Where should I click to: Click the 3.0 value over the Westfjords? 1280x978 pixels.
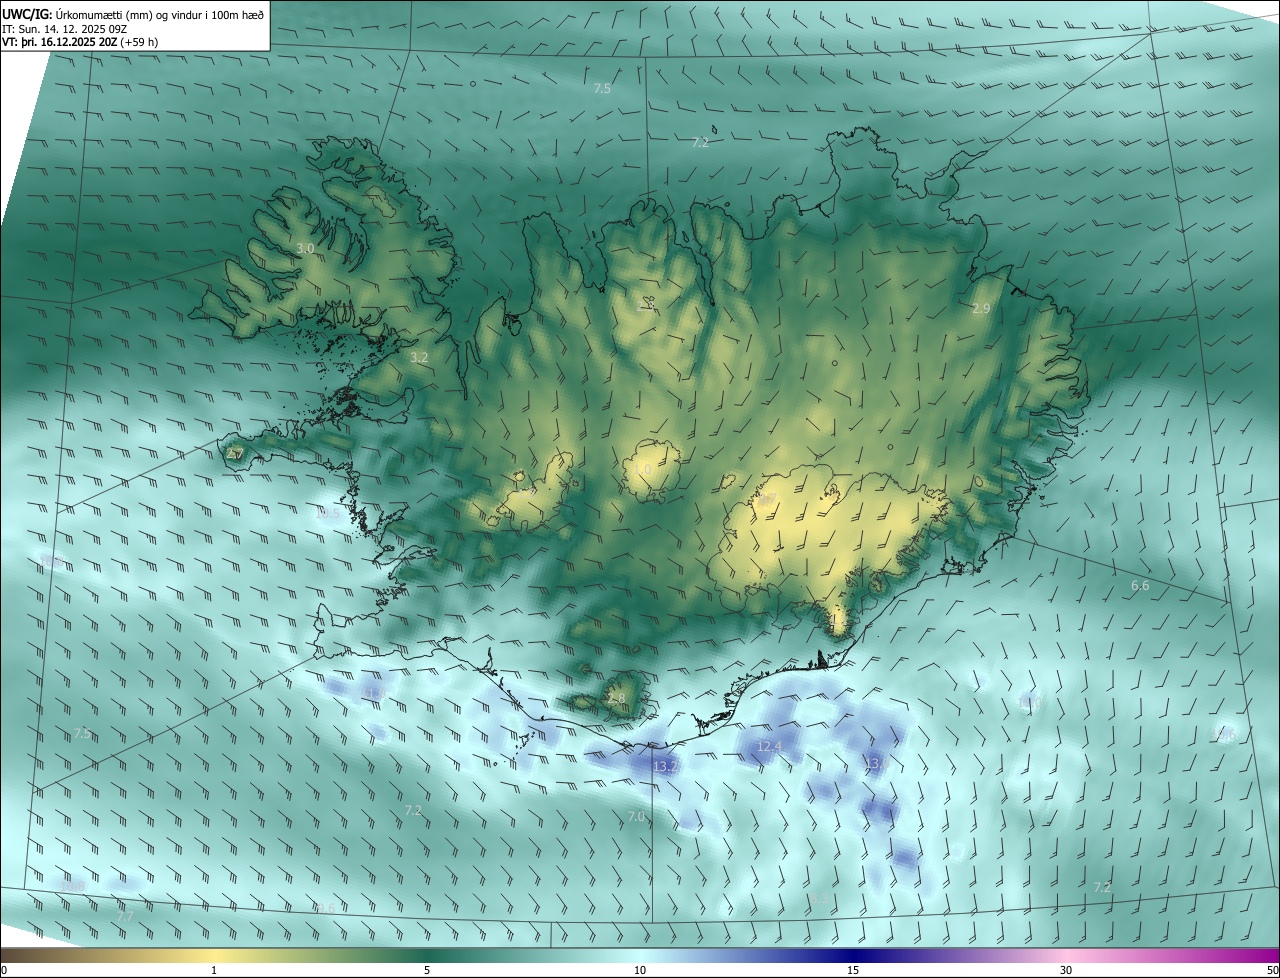point(305,248)
